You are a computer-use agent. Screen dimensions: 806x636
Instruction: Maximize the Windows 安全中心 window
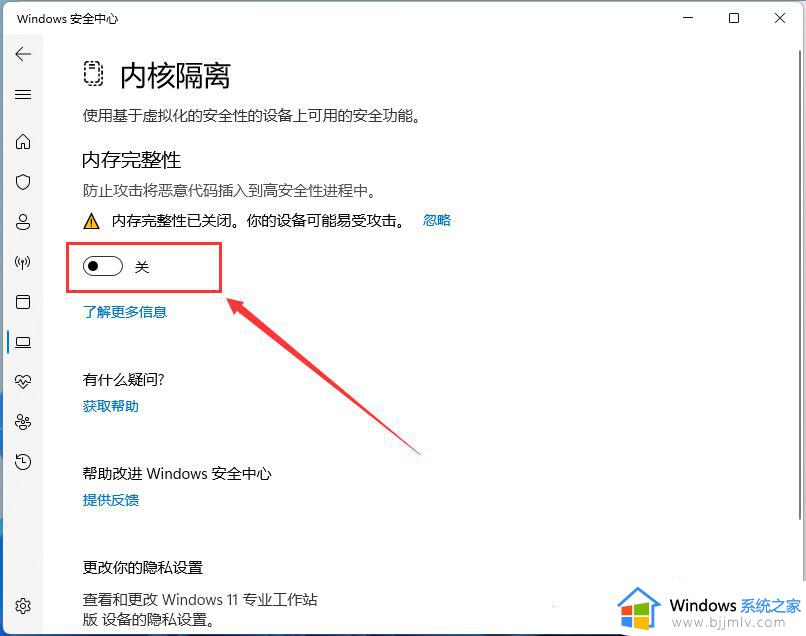pos(734,18)
